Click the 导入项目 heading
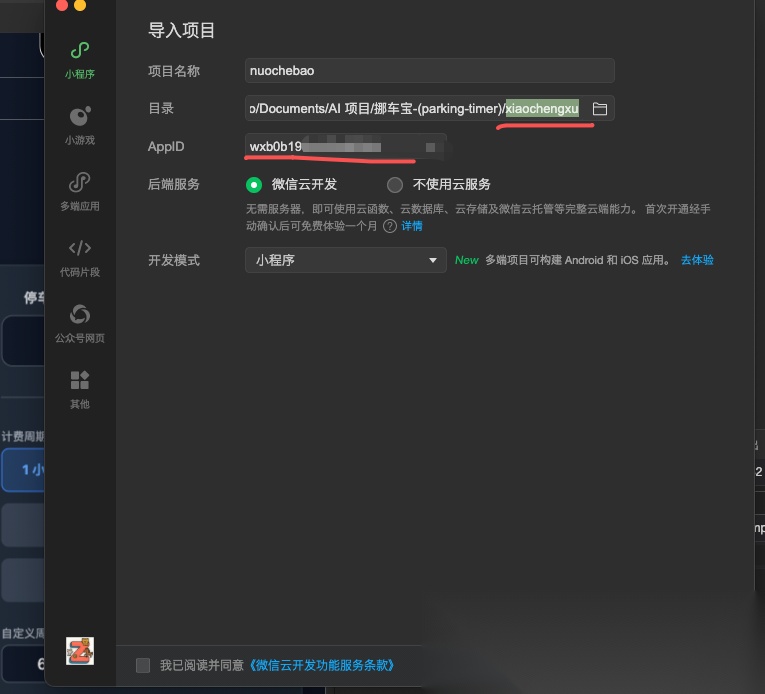Image resolution: width=765 pixels, height=694 pixels. (181, 30)
